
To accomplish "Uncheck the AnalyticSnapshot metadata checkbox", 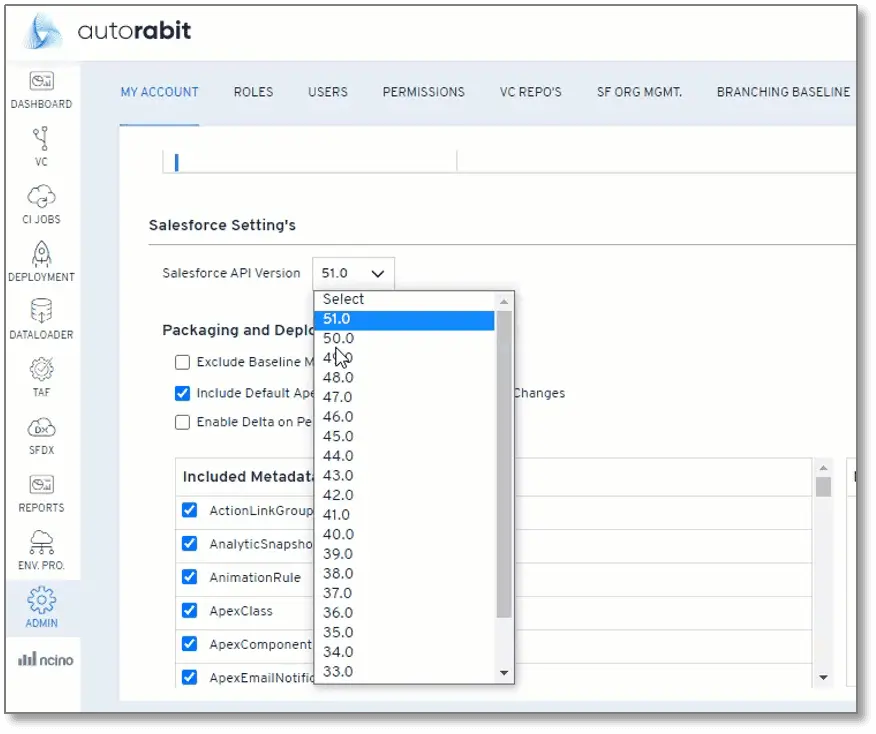I will tap(189, 544).
